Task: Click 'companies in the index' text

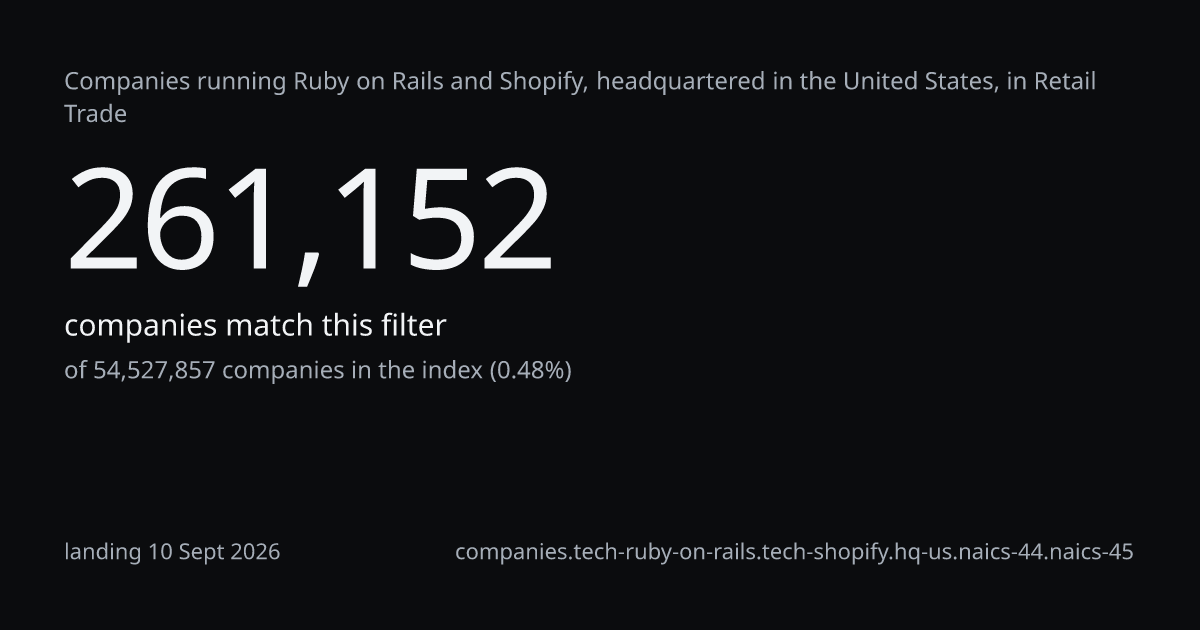Action: [x=352, y=371]
